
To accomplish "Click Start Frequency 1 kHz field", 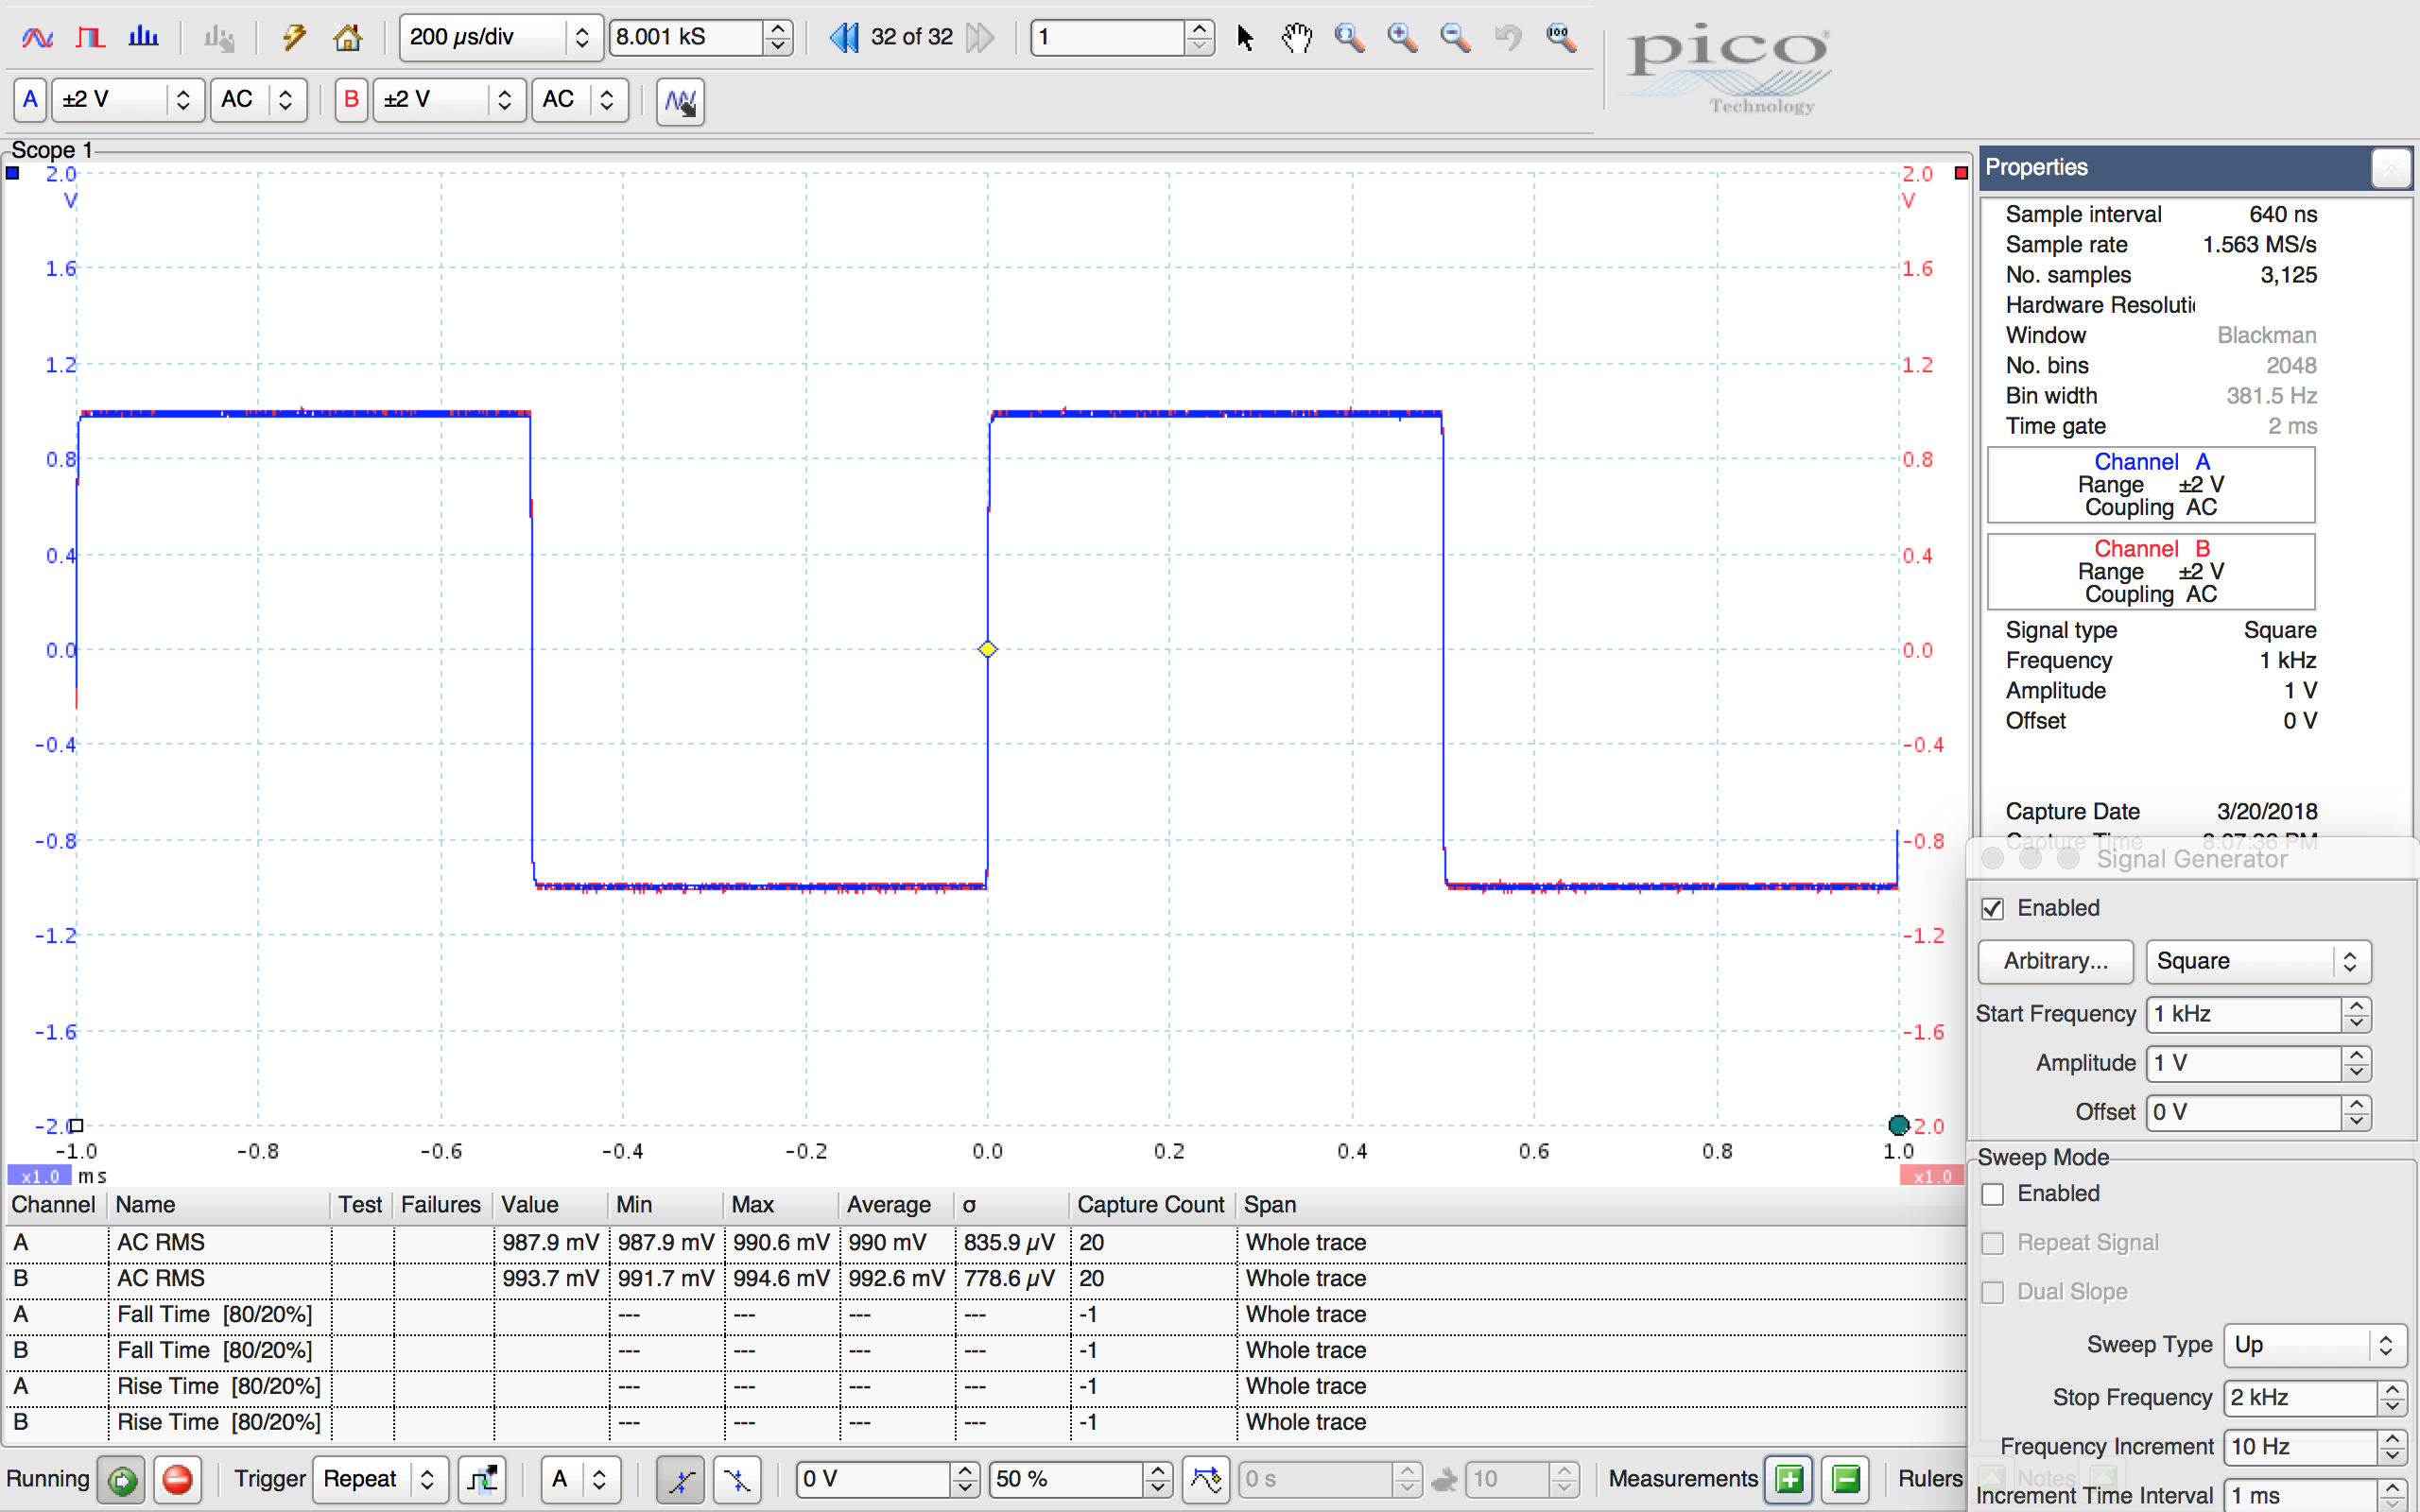I will pos(2243,1014).
